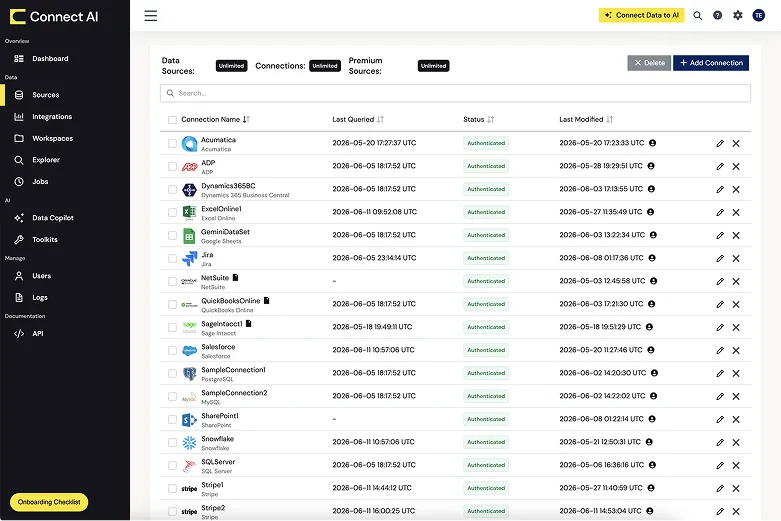Click the Authenticated status badge for Jira
Screen dimensions: 781x521
click(486, 258)
